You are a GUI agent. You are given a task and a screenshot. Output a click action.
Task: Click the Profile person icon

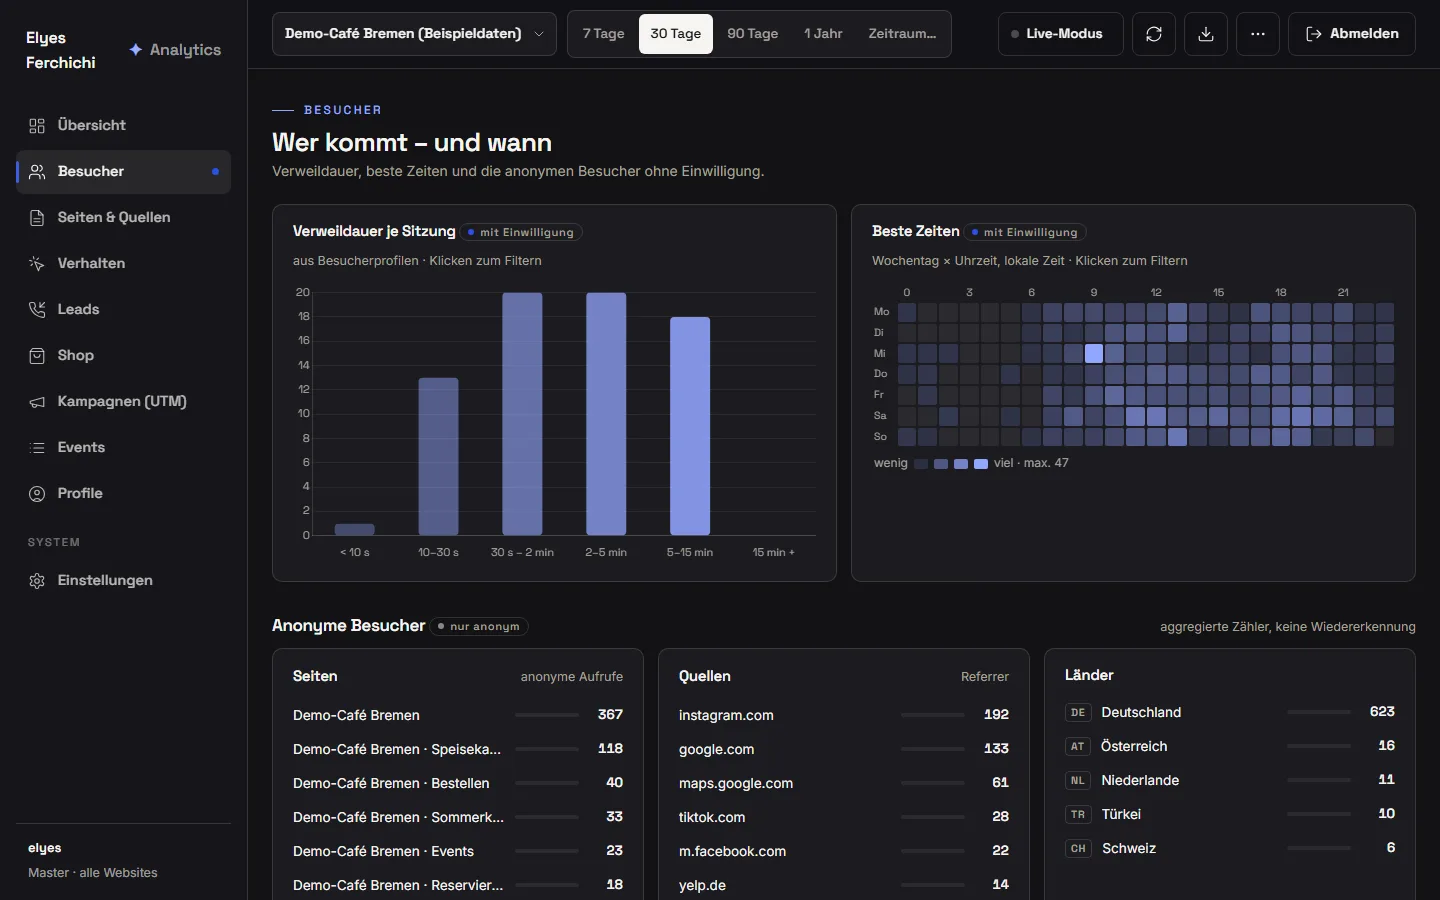click(x=37, y=494)
